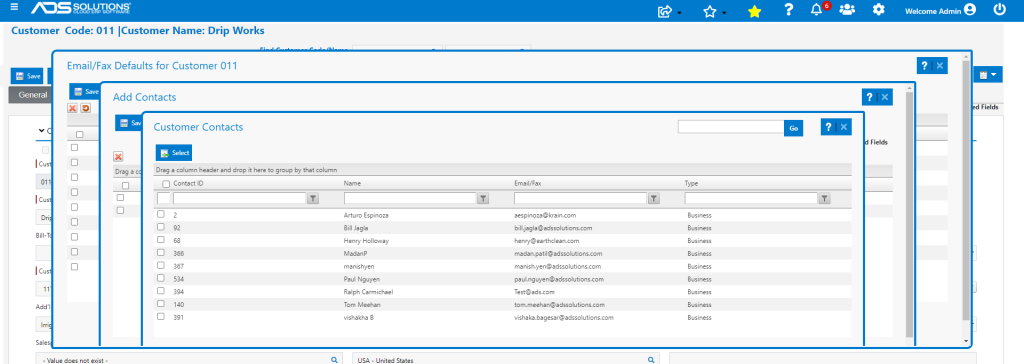Click the search box next to Go
1024x364 pixels.
tap(731, 127)
